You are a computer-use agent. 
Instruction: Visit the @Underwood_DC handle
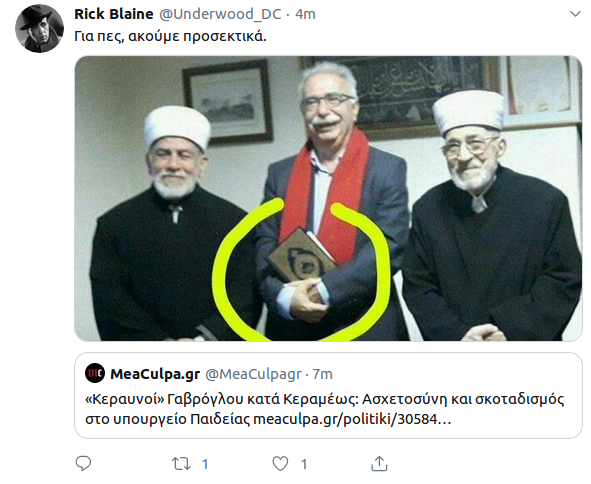(220, 14)
